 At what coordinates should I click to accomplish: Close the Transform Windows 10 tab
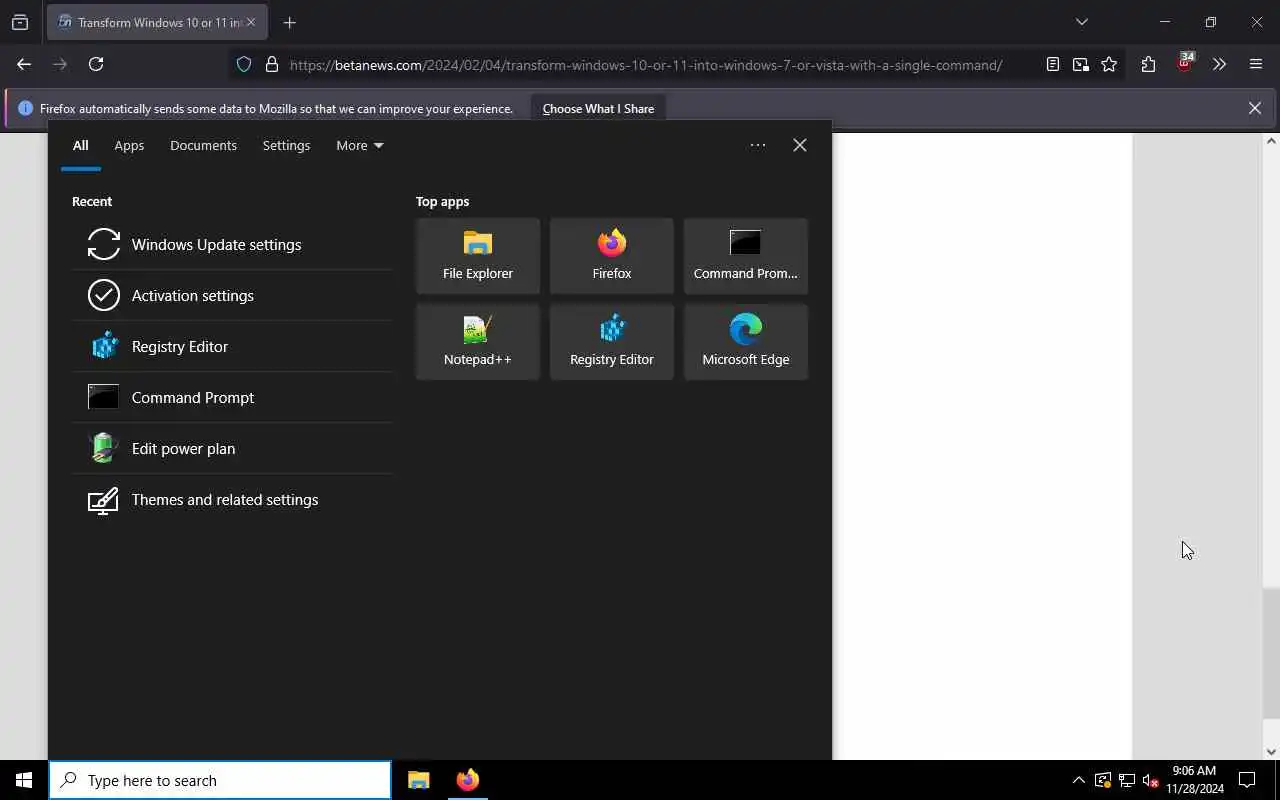pyautogui.click(x=251, y=22)
